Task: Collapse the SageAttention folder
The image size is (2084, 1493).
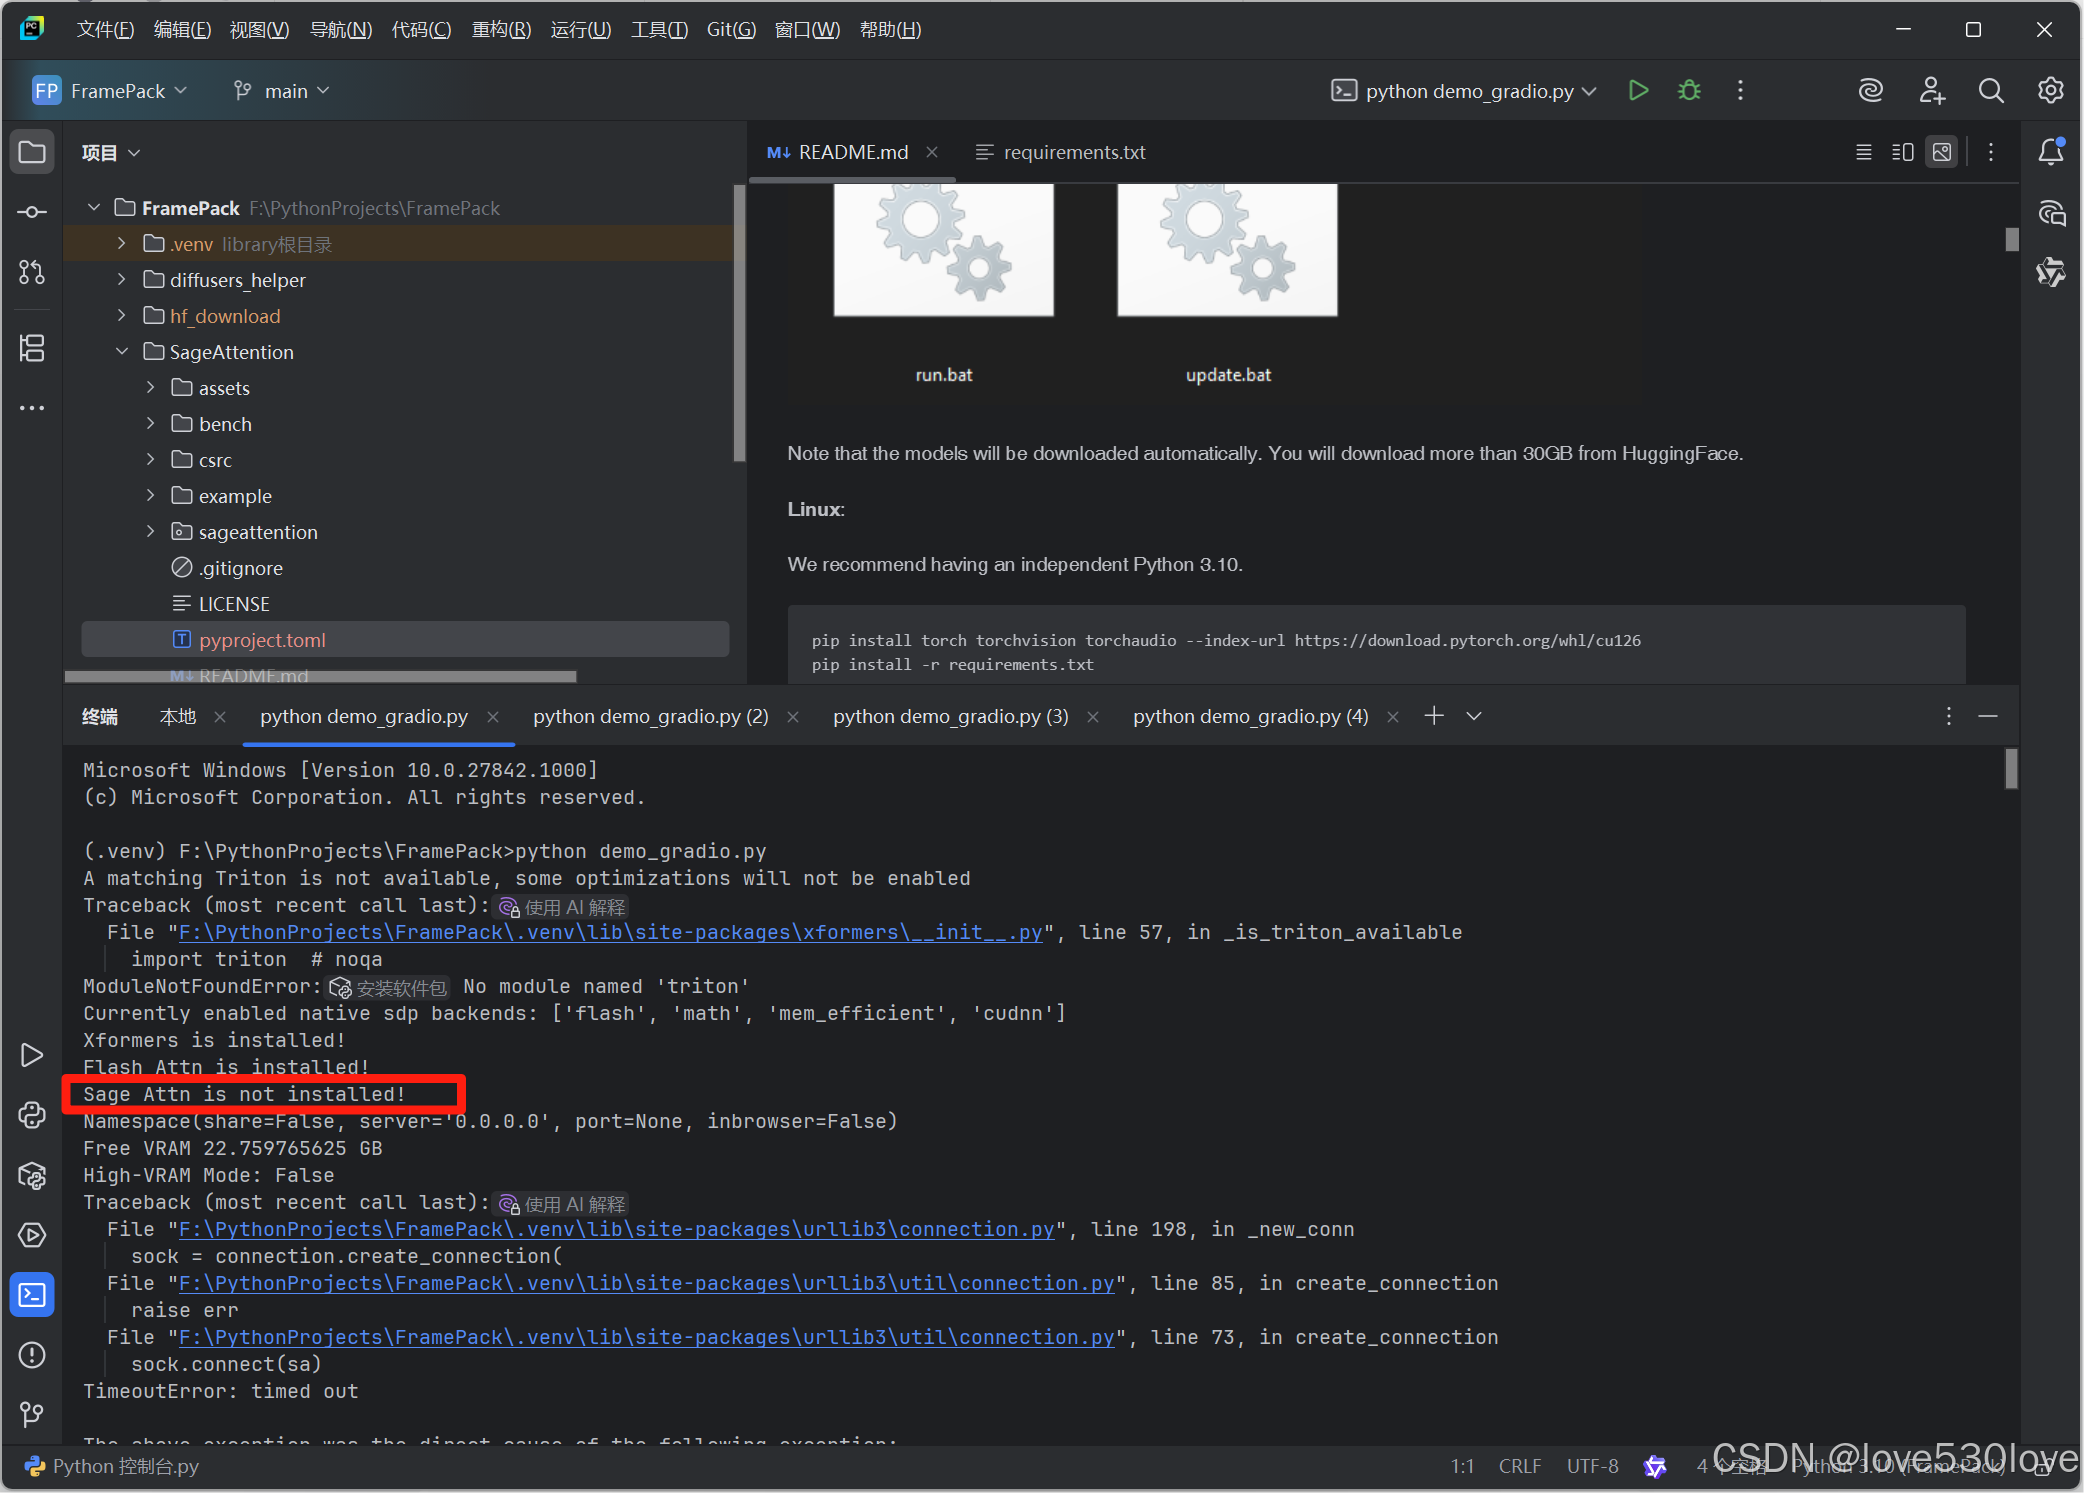Action: click(122, 352)
